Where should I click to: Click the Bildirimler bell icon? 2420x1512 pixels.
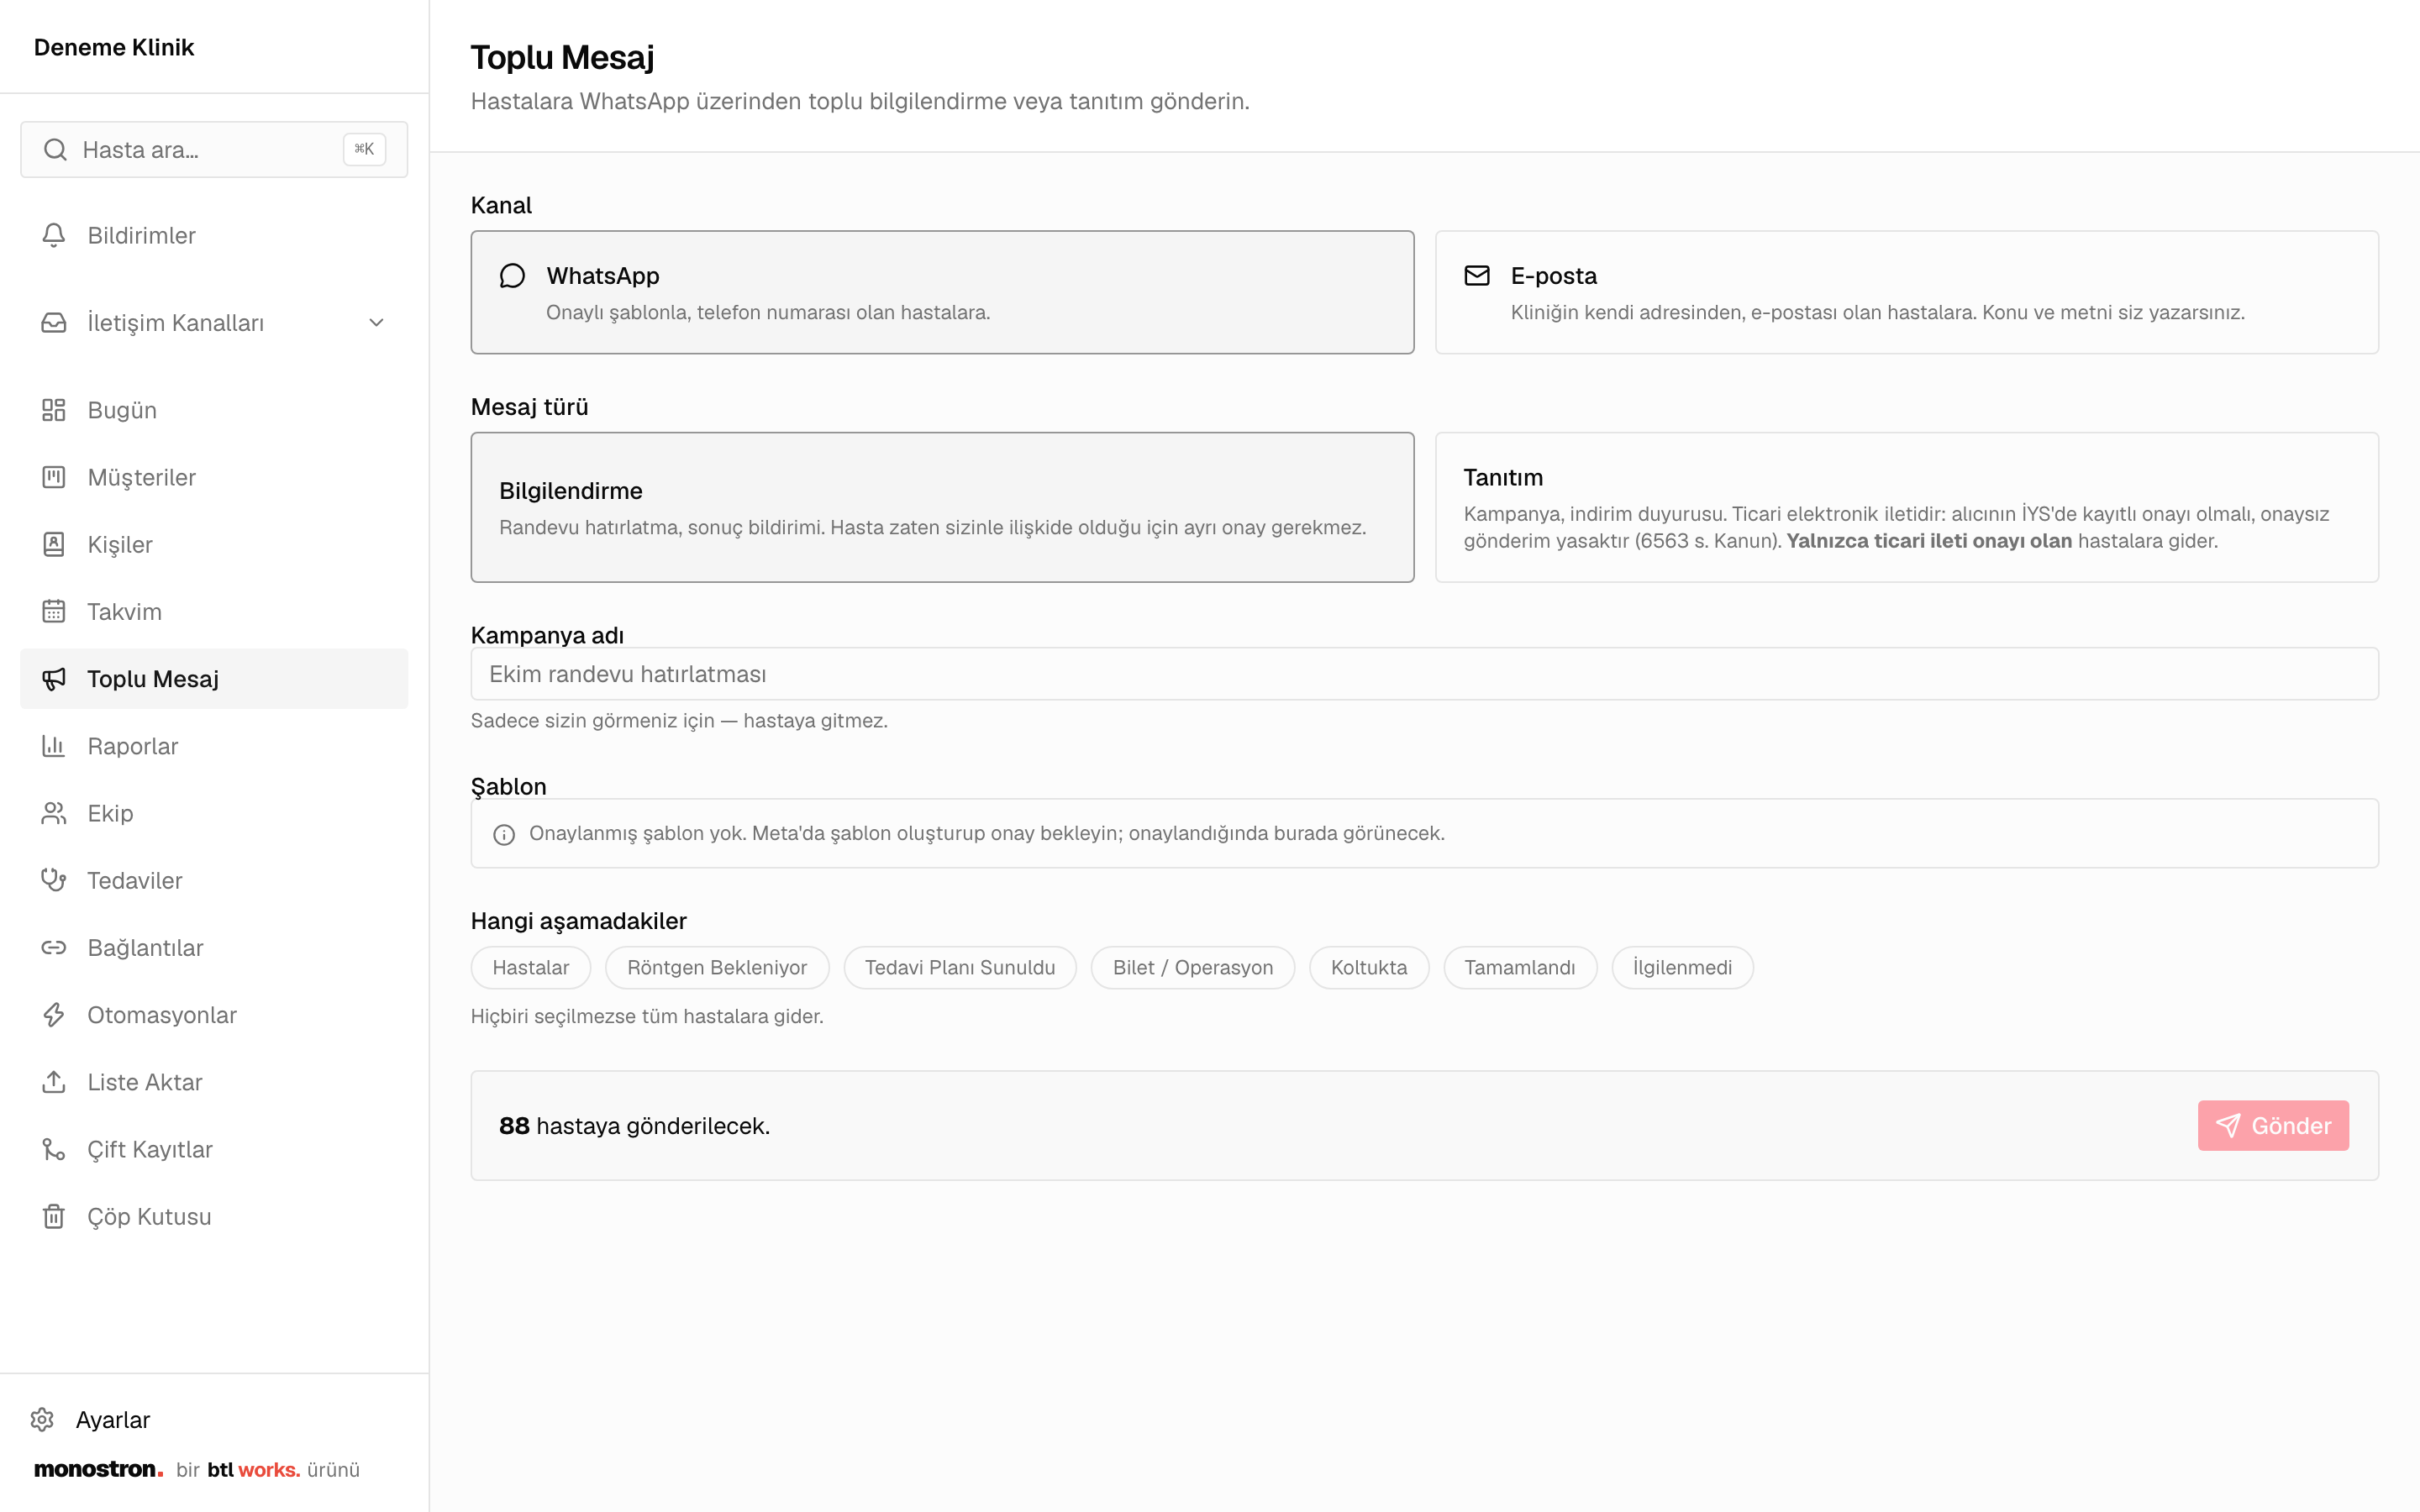tap(54, 235)
